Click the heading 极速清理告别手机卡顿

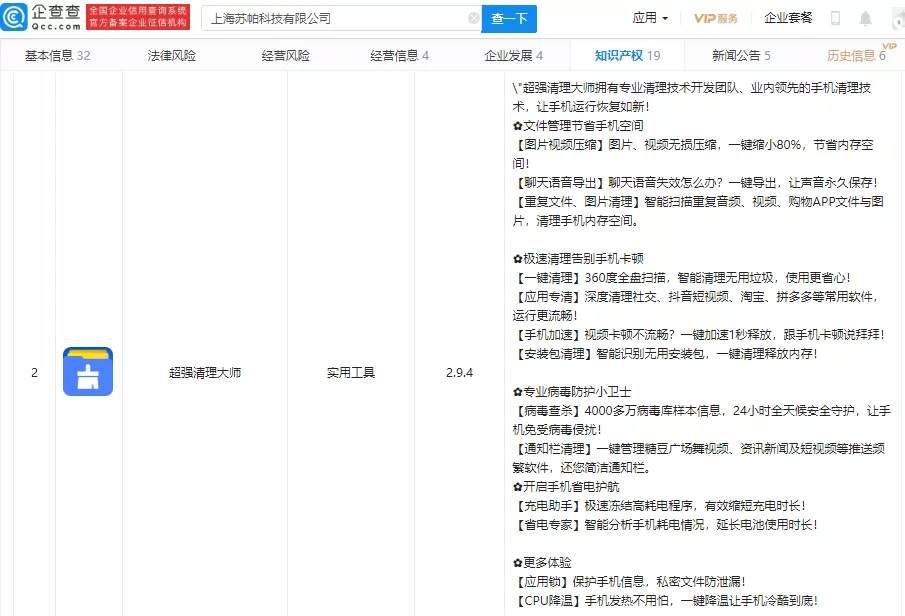point(578,258)
